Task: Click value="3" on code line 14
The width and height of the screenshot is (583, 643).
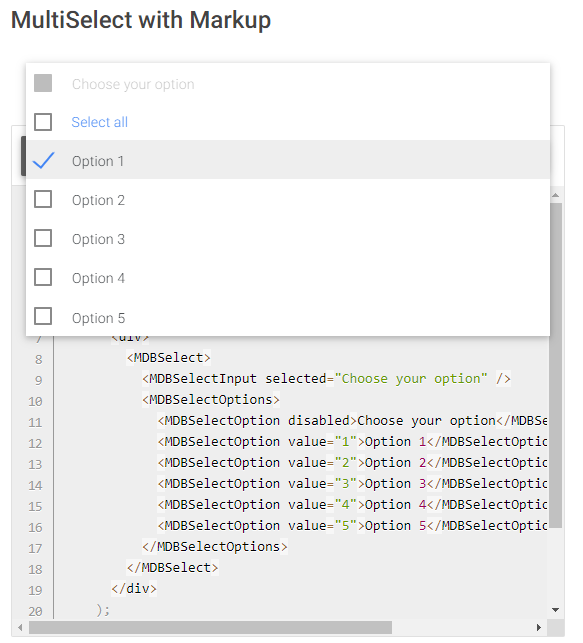Action: (x=323, y=483)
